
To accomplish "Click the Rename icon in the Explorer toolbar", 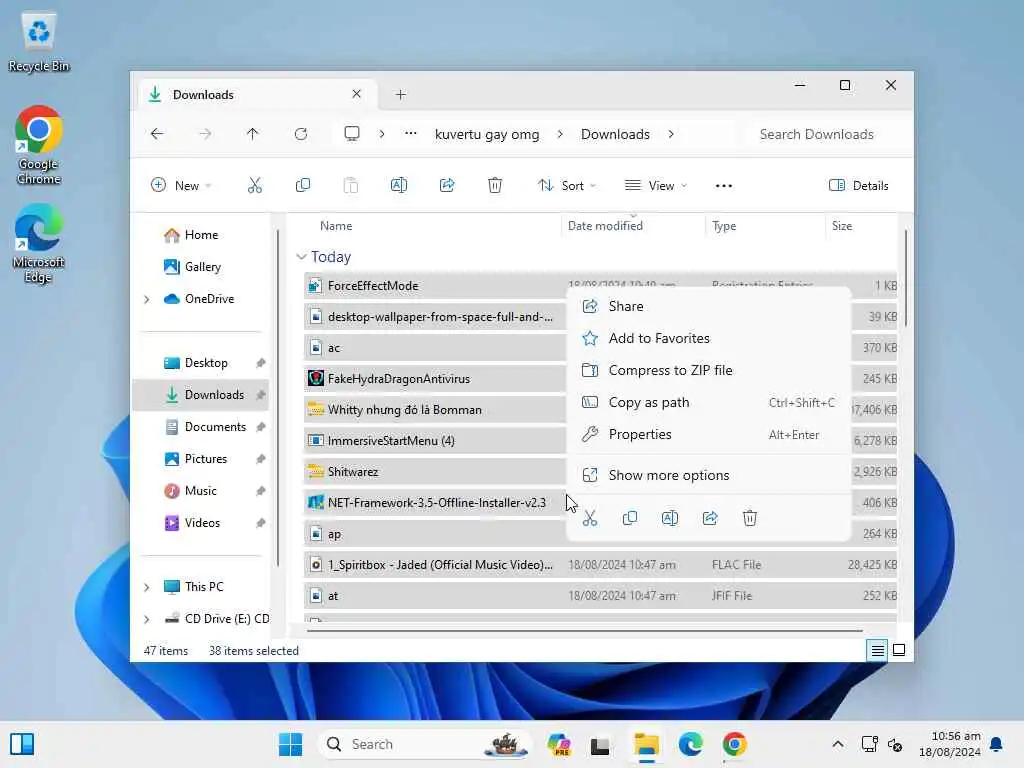I will 398,185.
